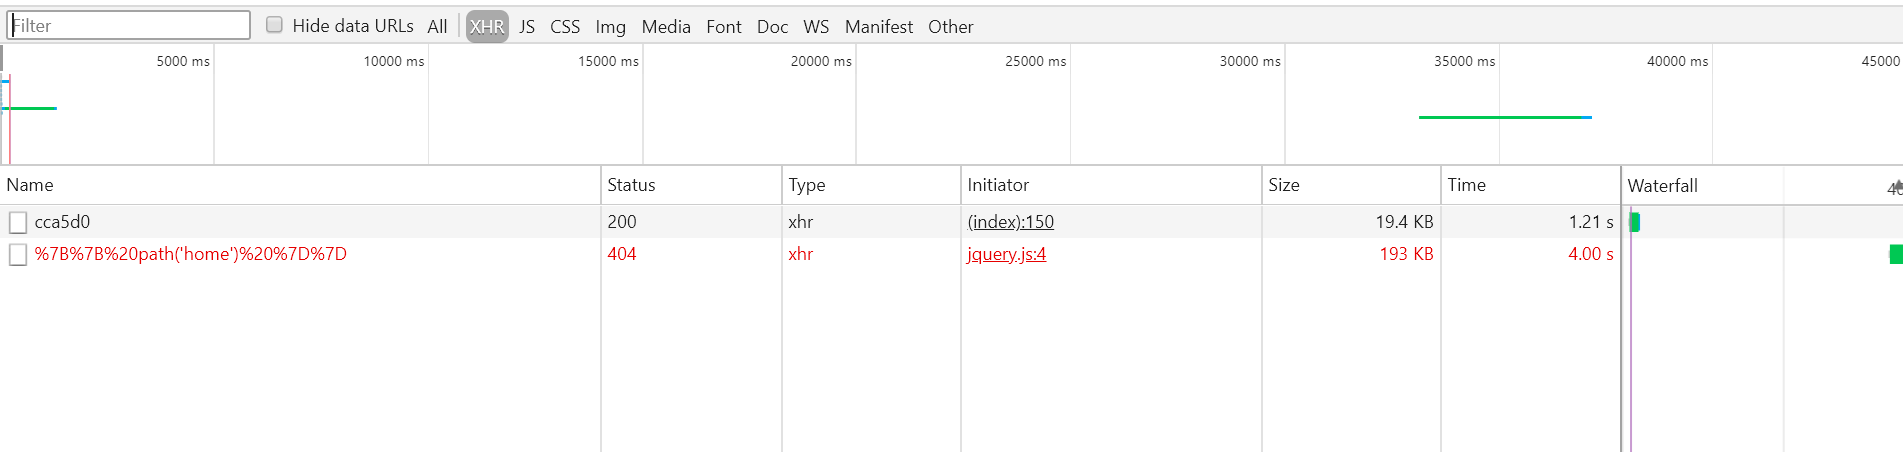This screenshot has width=1903, height=452.
Task: Open the jquery.js:4 initiator link
Action: pyautogui.click(x=1006, y=254)
